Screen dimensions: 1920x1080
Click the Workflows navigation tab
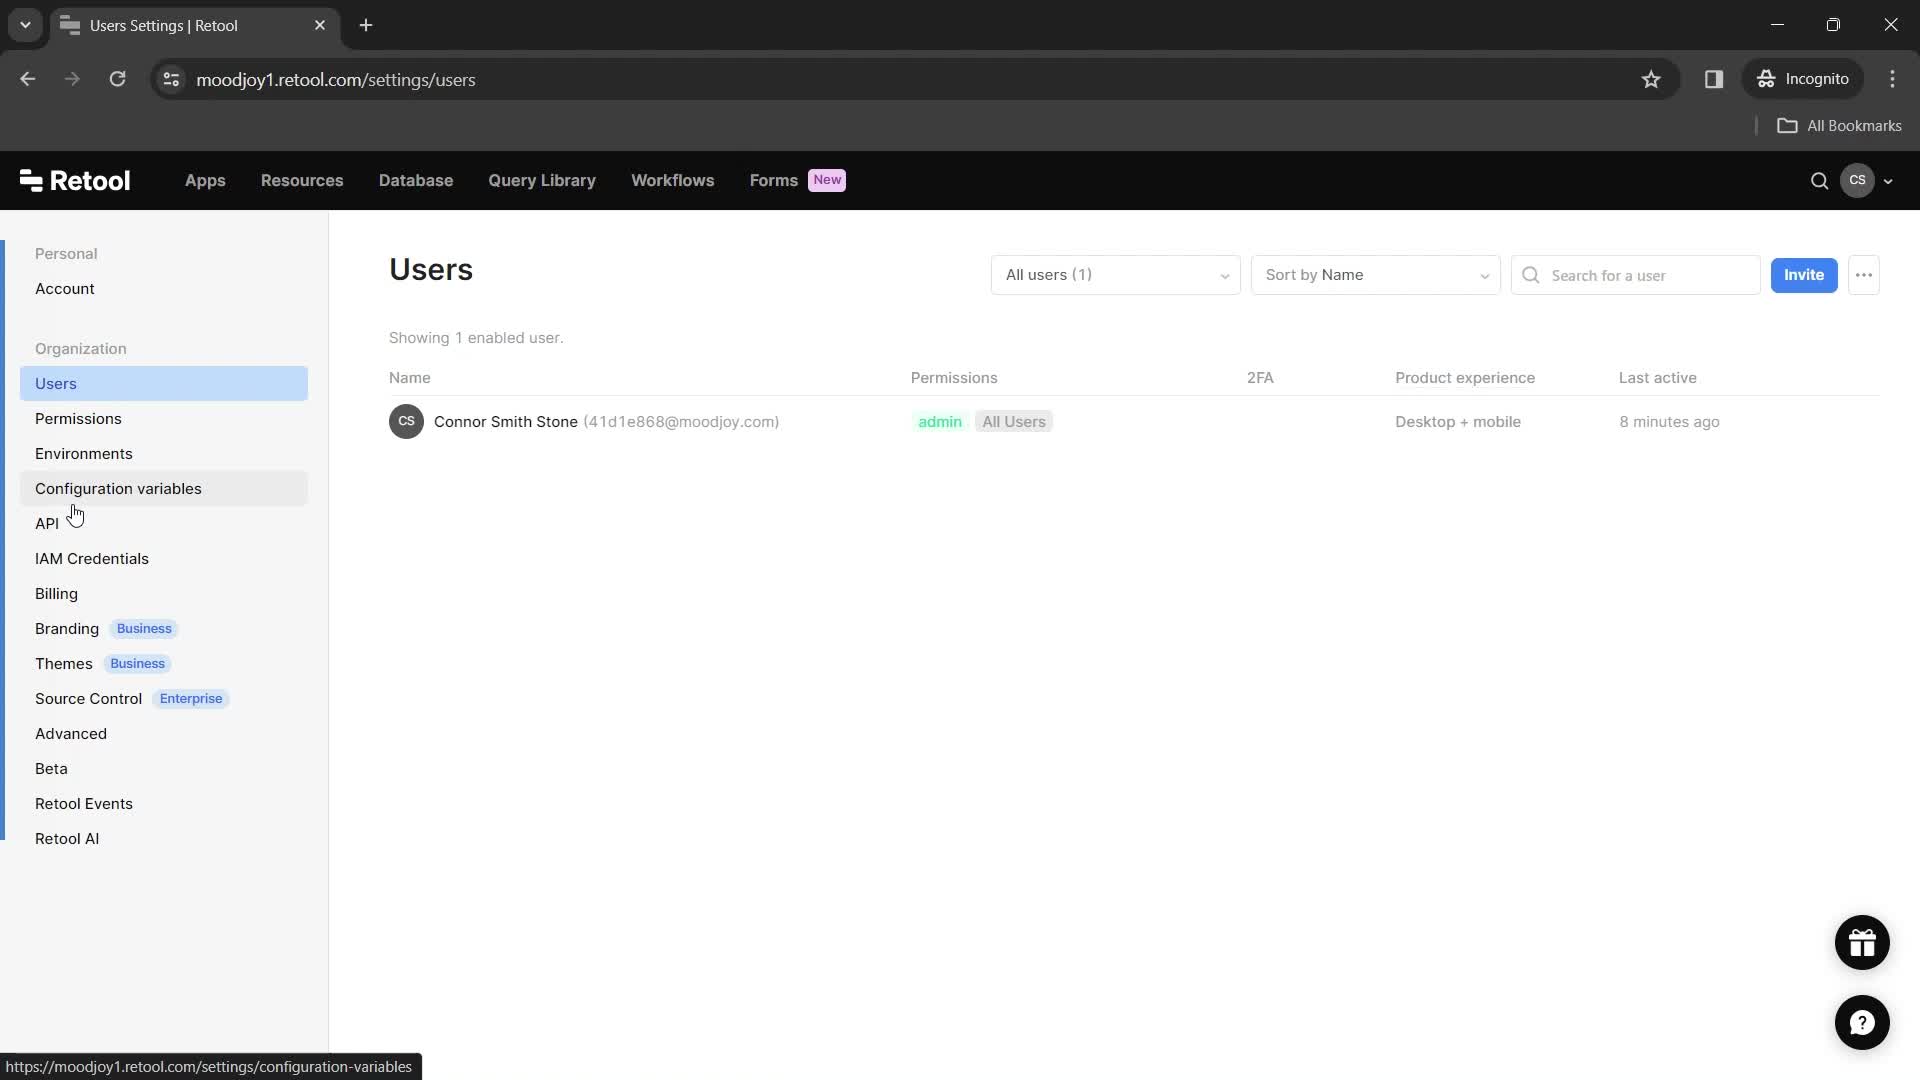[x=673, y=179]
